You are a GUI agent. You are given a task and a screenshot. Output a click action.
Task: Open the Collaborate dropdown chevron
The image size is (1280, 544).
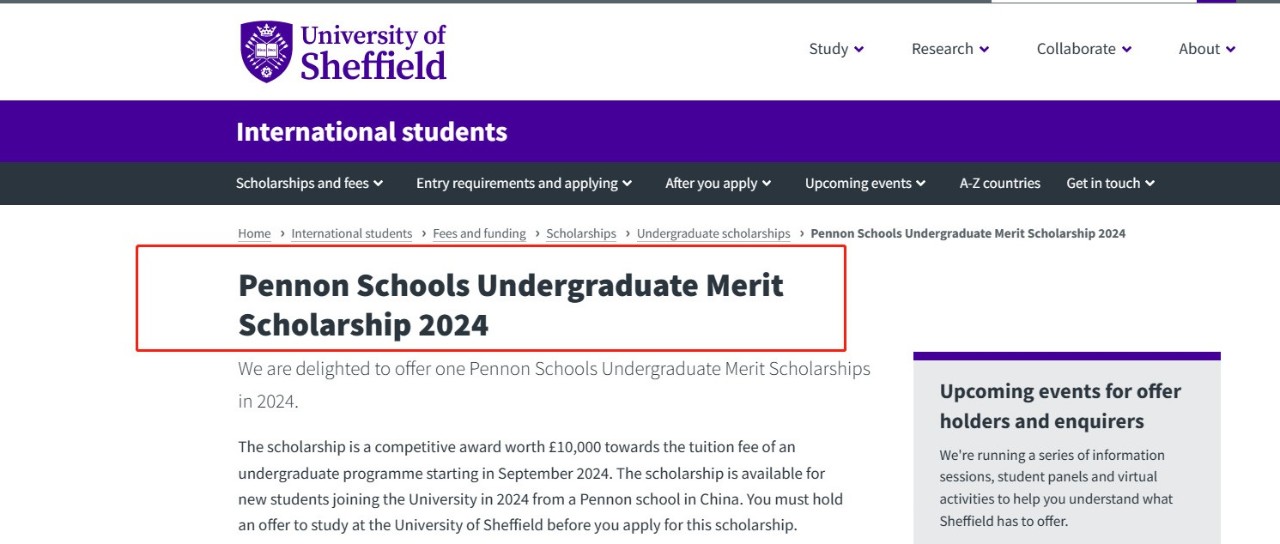1127,49
